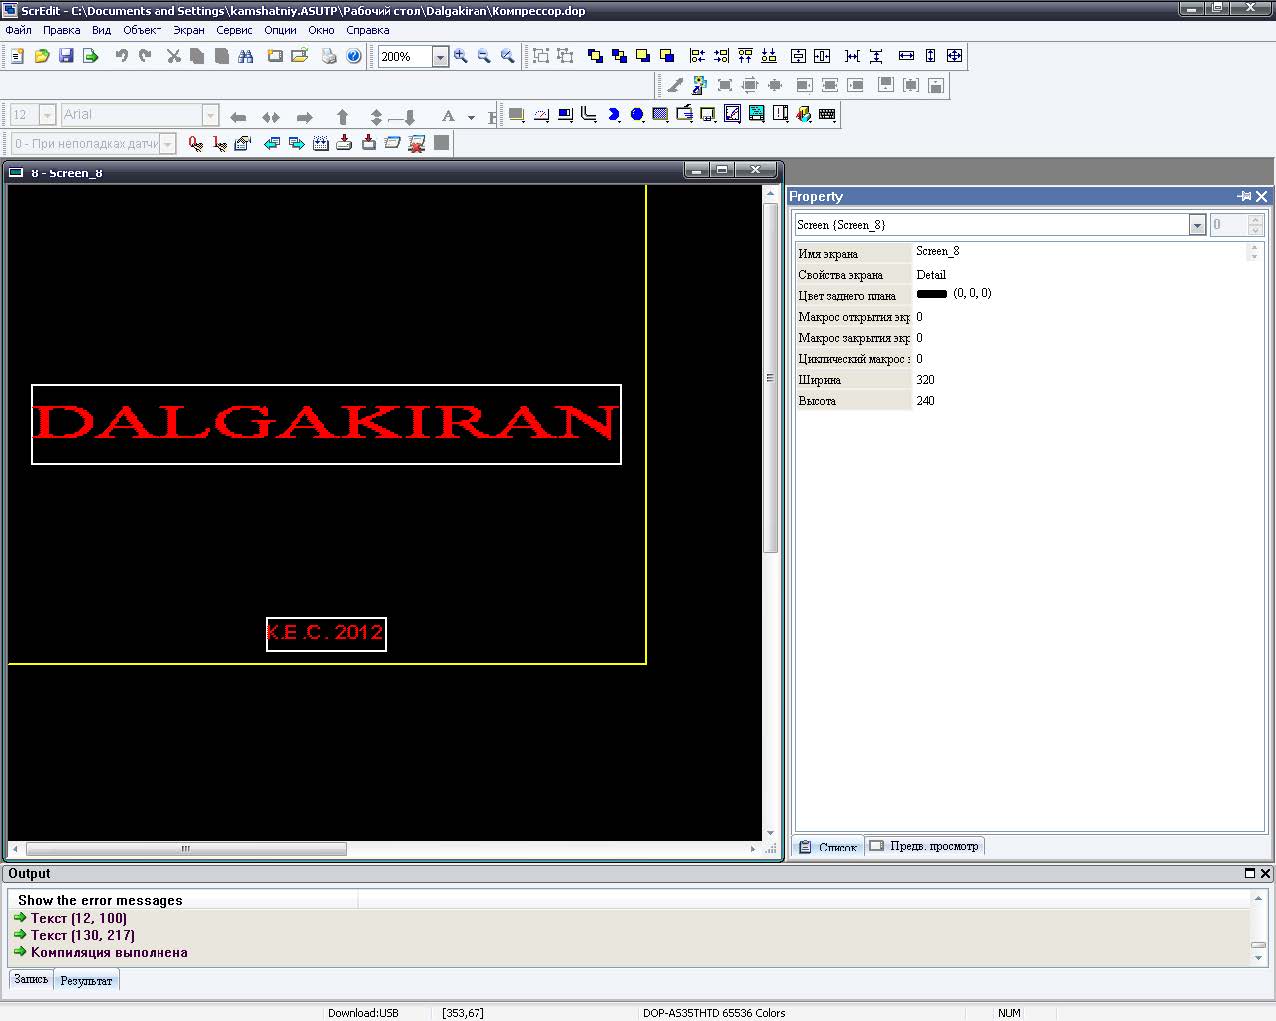Switch to the Запись output tab

point(31,980)
